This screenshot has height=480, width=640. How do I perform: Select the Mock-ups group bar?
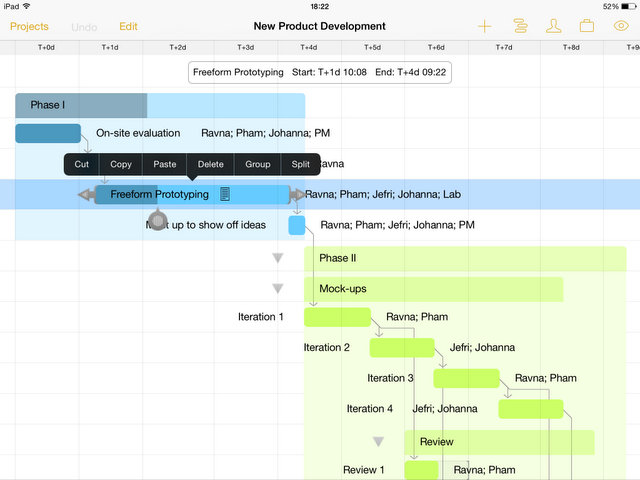[x=433, y=289]
